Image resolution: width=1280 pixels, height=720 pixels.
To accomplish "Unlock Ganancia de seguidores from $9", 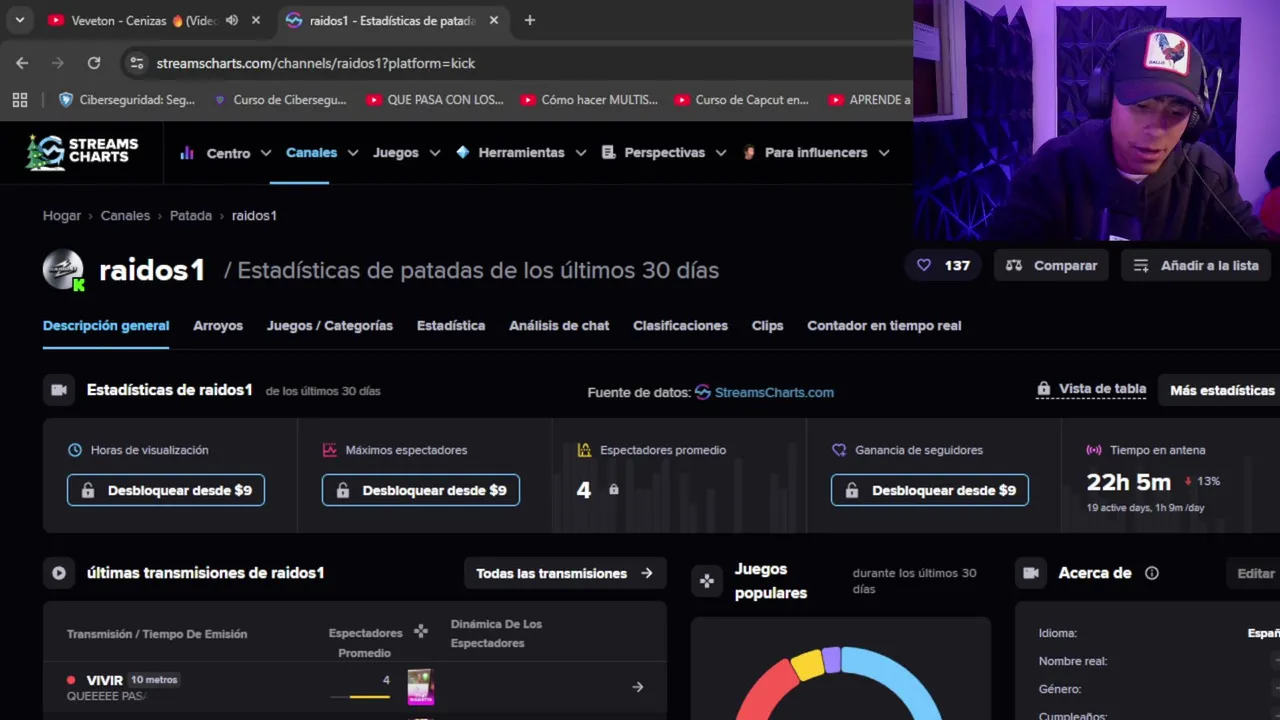I will tap(930, 490).
